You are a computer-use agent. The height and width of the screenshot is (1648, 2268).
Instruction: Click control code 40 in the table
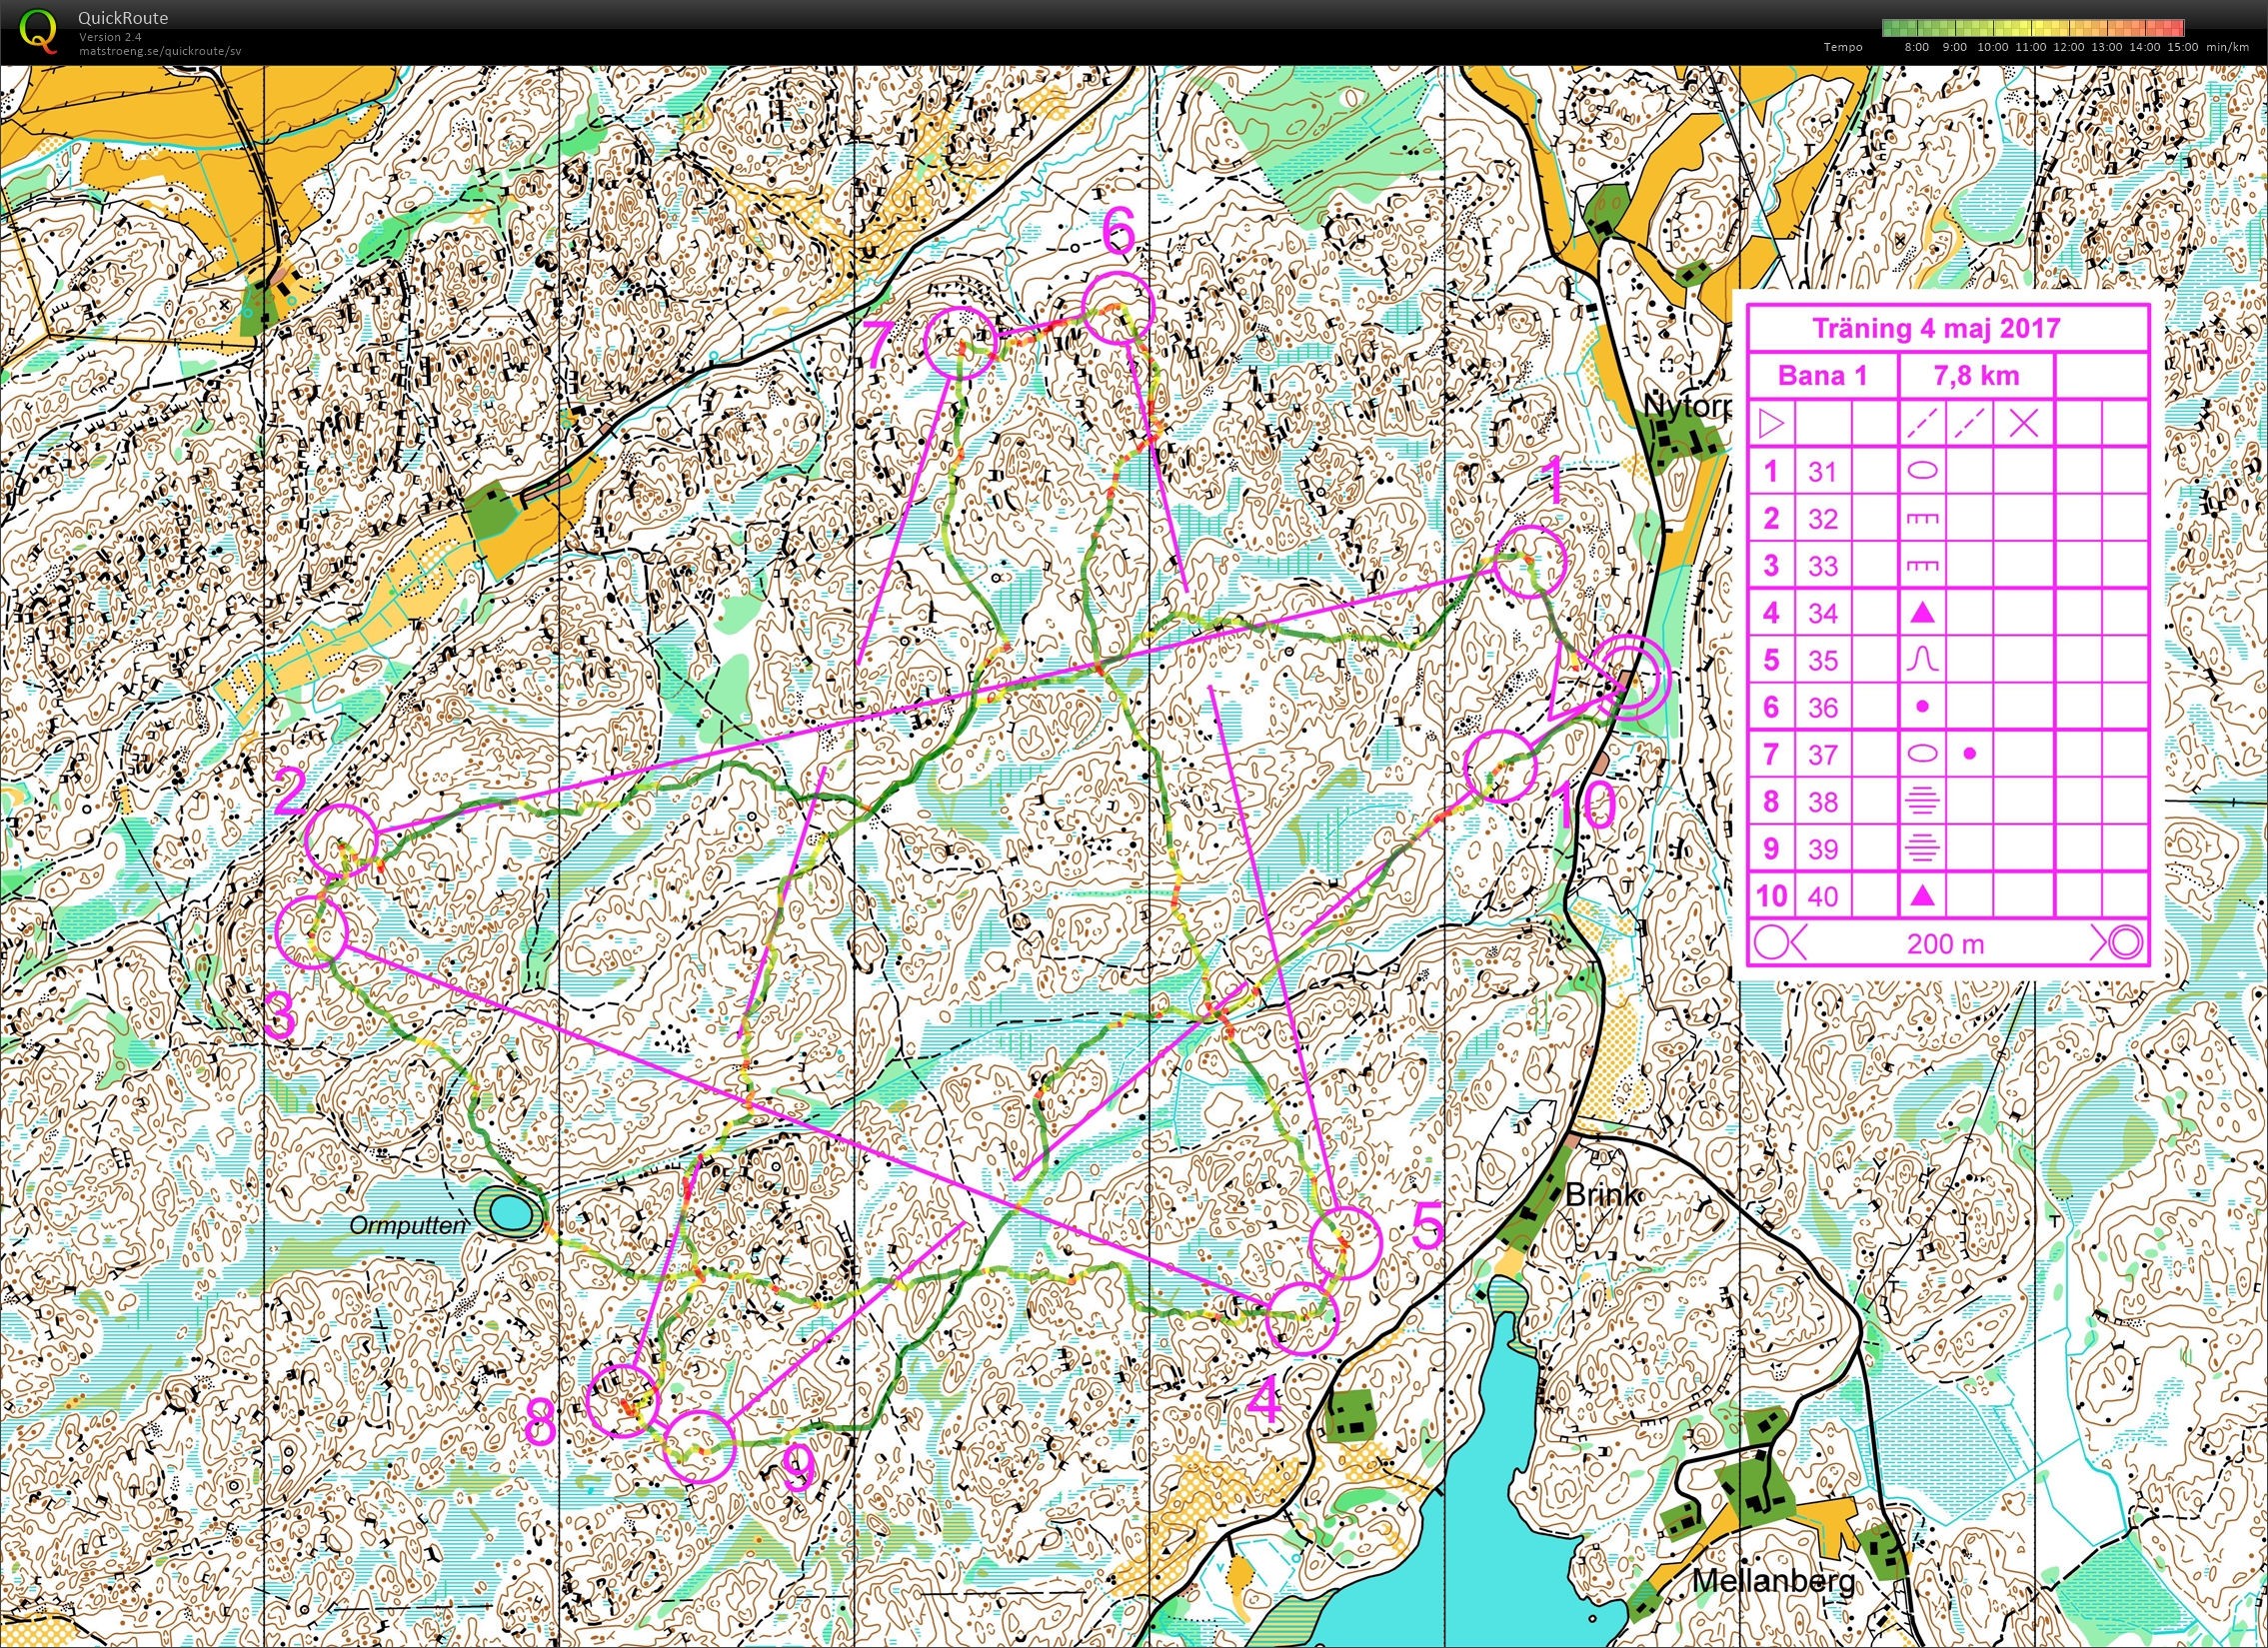[x=1822, y=895]
